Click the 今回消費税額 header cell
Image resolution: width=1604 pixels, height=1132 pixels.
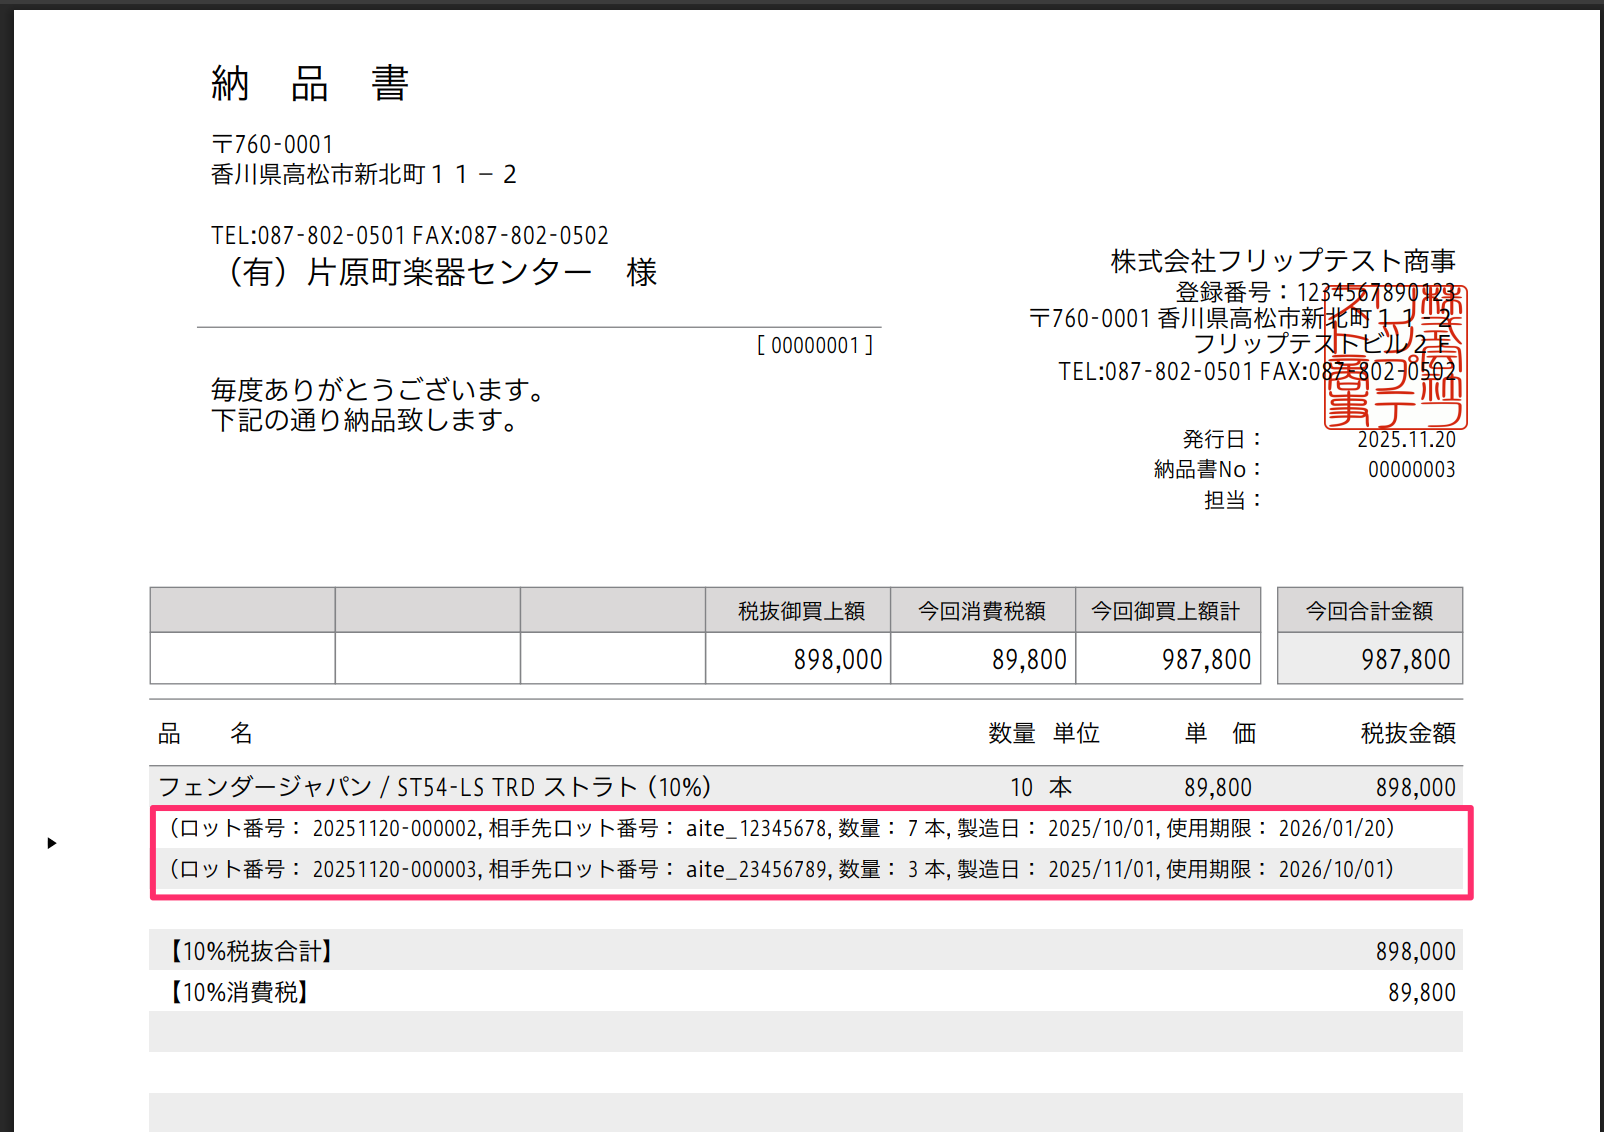[x=983, y=610]
